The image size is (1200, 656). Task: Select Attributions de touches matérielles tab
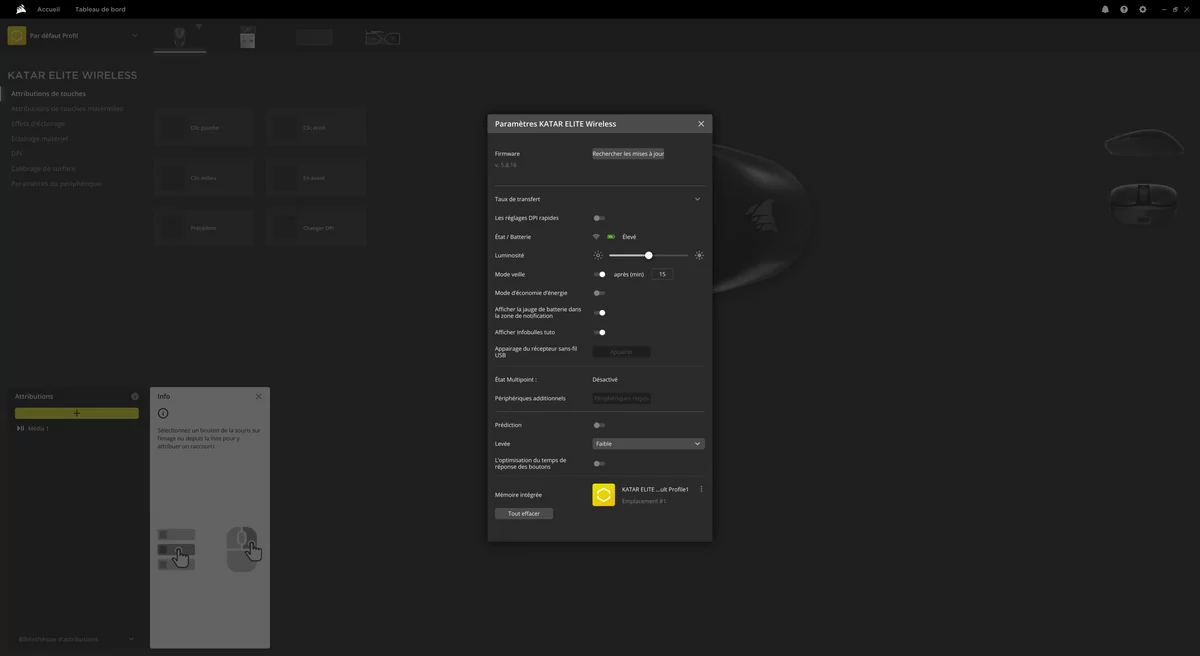[x=67, y=108]
